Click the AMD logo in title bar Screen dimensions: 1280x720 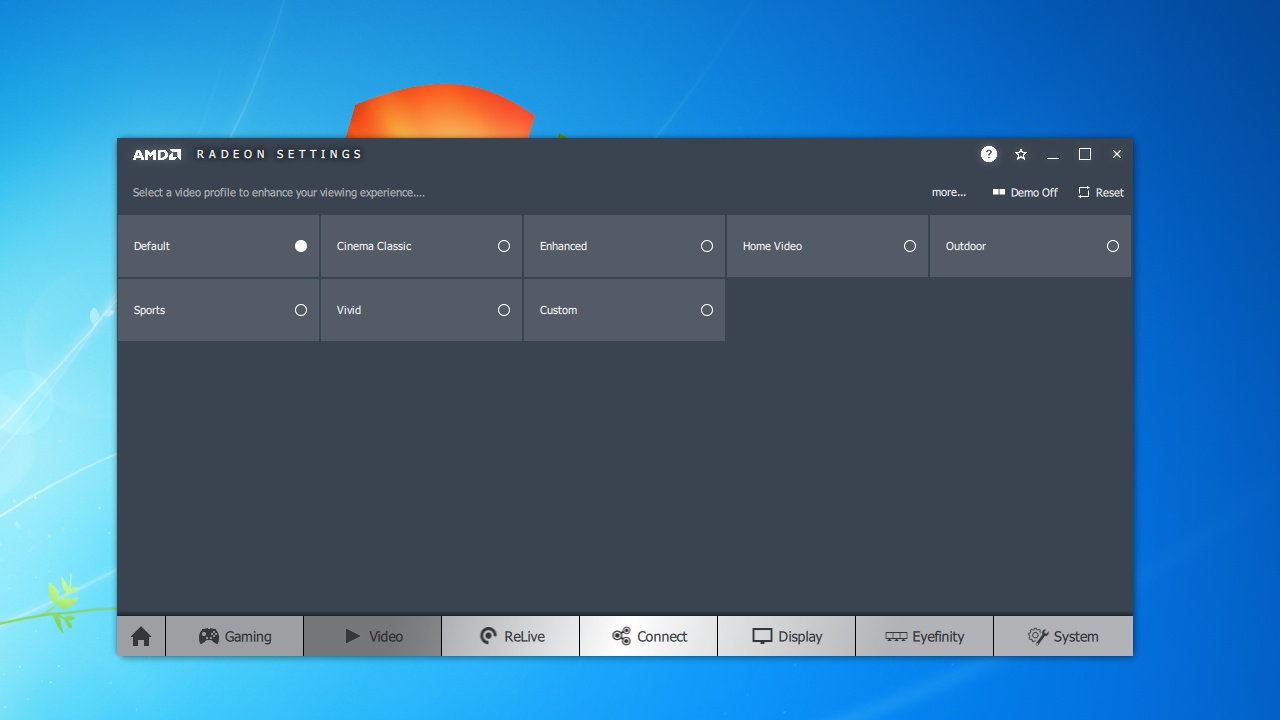point(157,154)
